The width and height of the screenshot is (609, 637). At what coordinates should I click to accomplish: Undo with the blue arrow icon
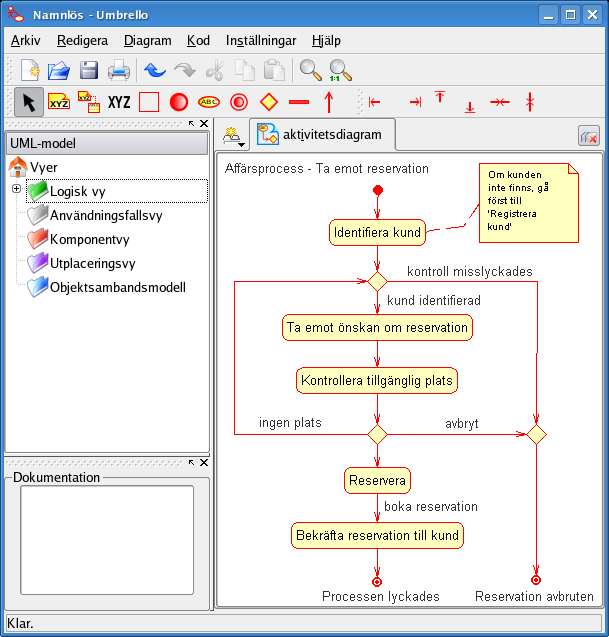click(x=154, y=70)
